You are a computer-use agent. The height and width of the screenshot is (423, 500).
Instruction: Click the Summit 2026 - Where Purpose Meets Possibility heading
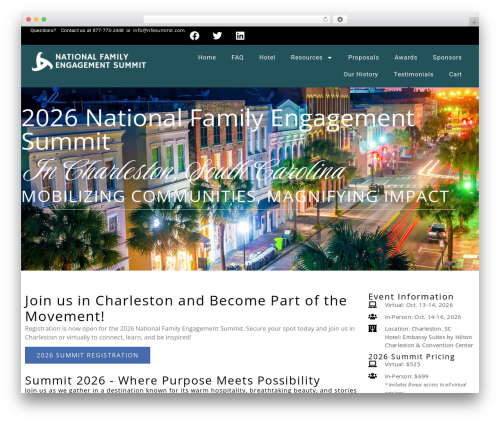pos(172,380)
